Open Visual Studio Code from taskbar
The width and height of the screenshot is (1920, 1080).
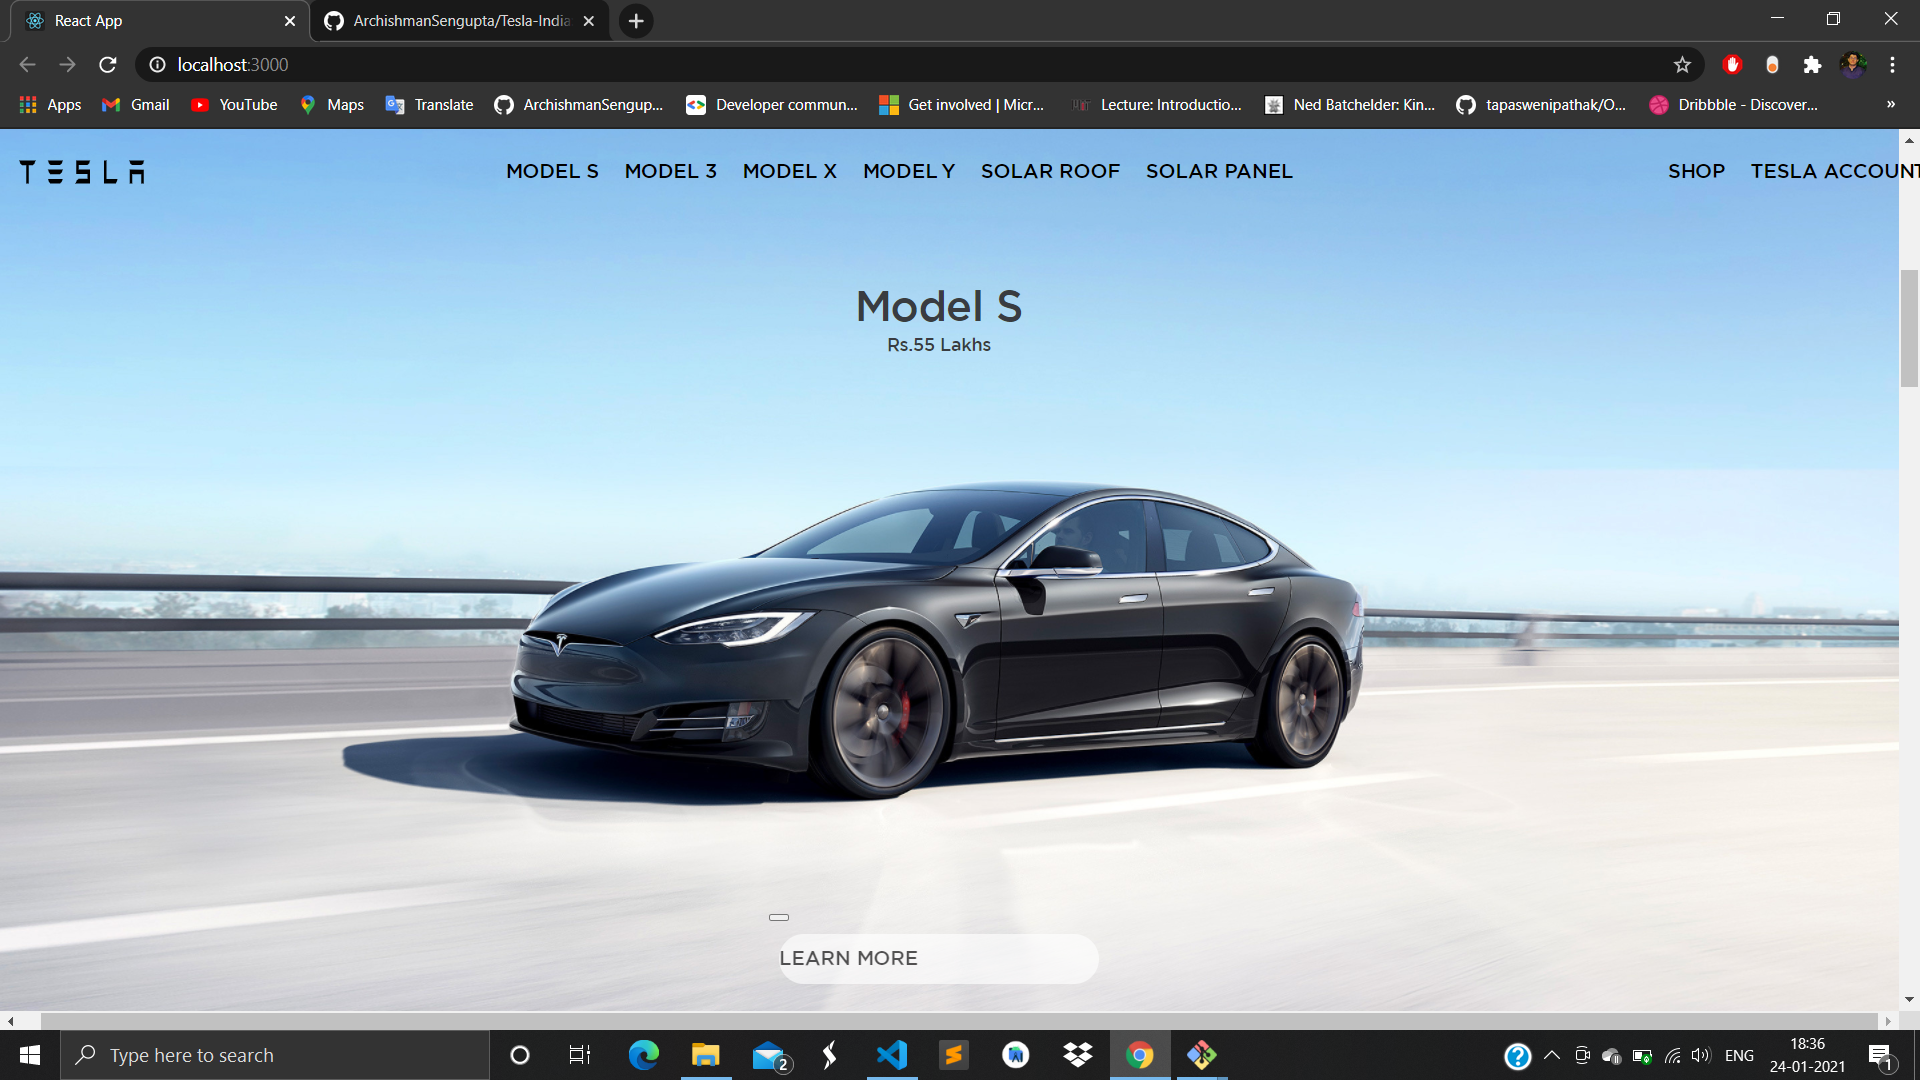click(x=891, y=1055)
